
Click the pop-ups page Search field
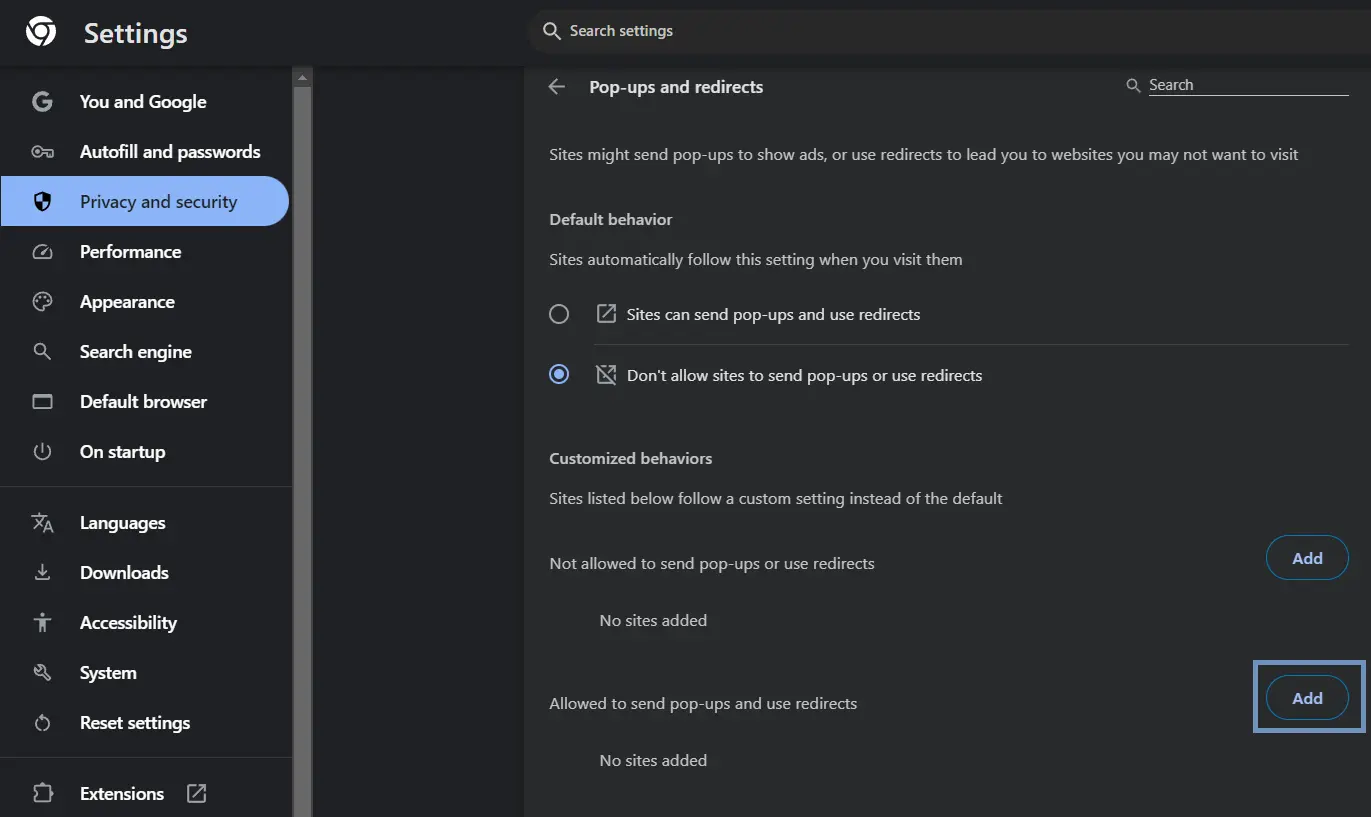click(1246, 86)
